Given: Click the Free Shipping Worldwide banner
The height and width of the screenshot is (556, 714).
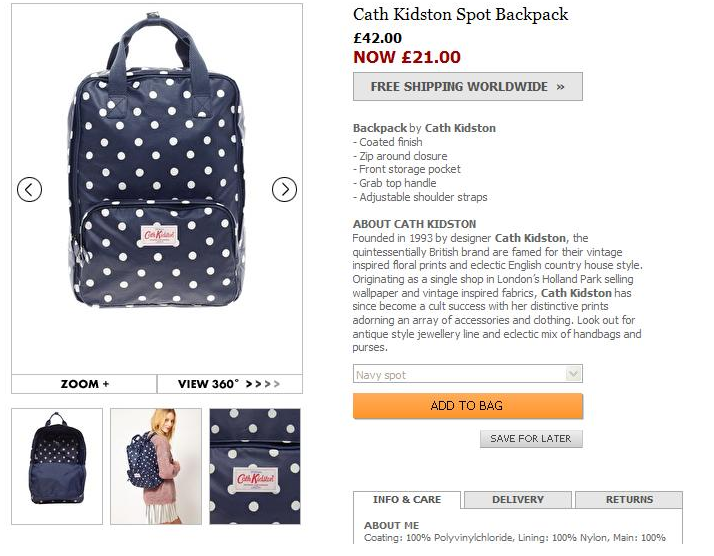Looking at the screenshot, I should [467, 87].
